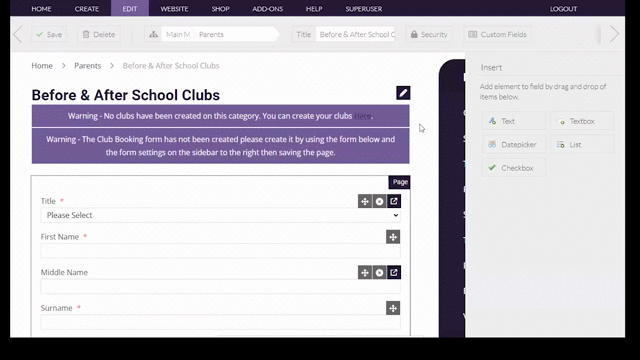Click the move icon on Middle Name field

pos(365,273)
